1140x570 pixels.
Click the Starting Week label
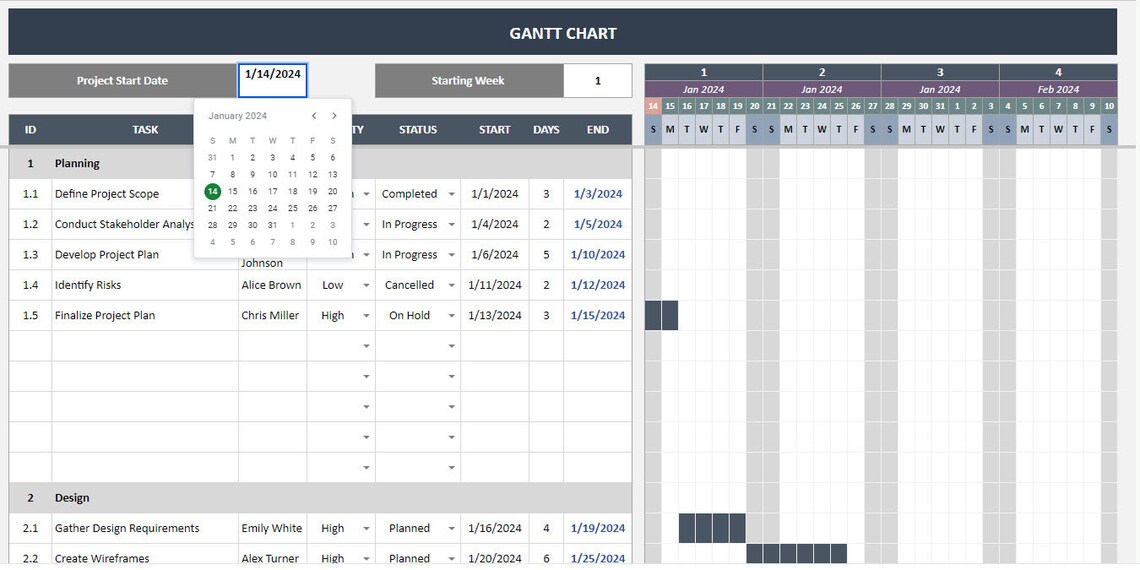[468, 81]
